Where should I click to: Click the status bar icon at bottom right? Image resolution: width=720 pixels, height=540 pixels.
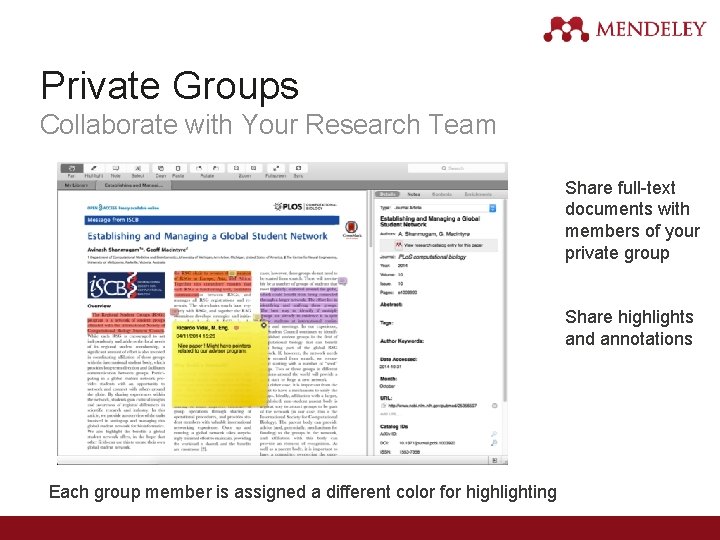tap(495, 460)
